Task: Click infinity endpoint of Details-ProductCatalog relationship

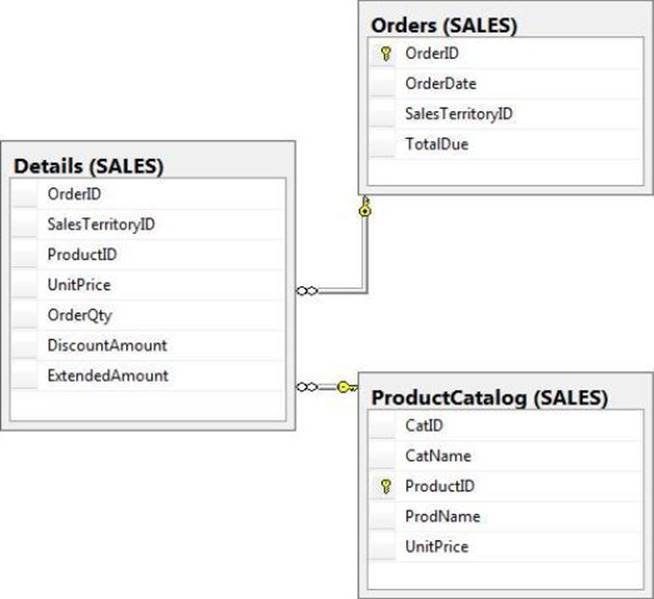Action: pos(307,387)
